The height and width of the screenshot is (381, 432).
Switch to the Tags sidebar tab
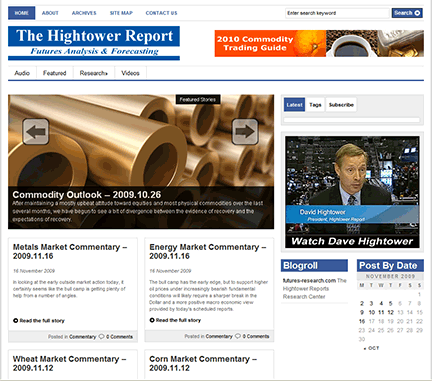tap(315, 105)
